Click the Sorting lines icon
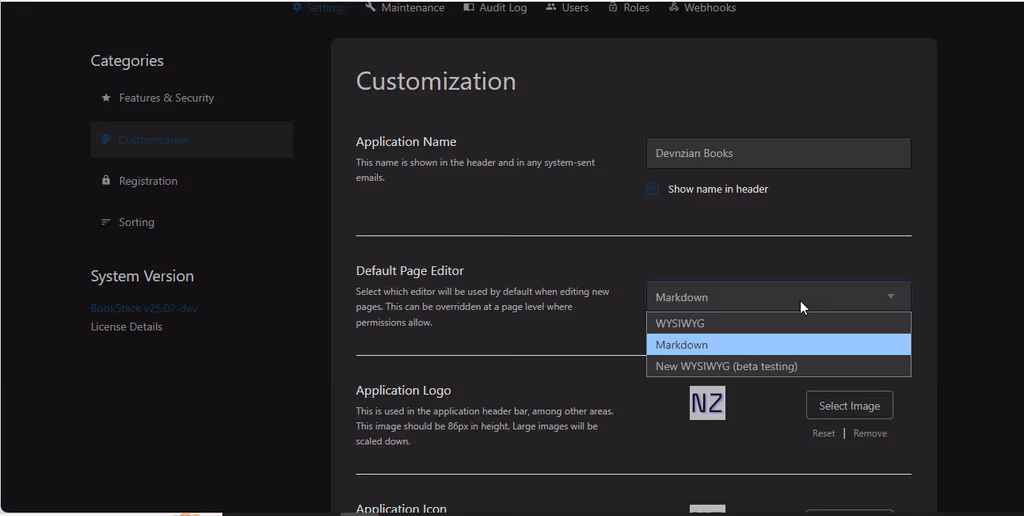This screenshot has width=1024, height=516. click(106, 222)
